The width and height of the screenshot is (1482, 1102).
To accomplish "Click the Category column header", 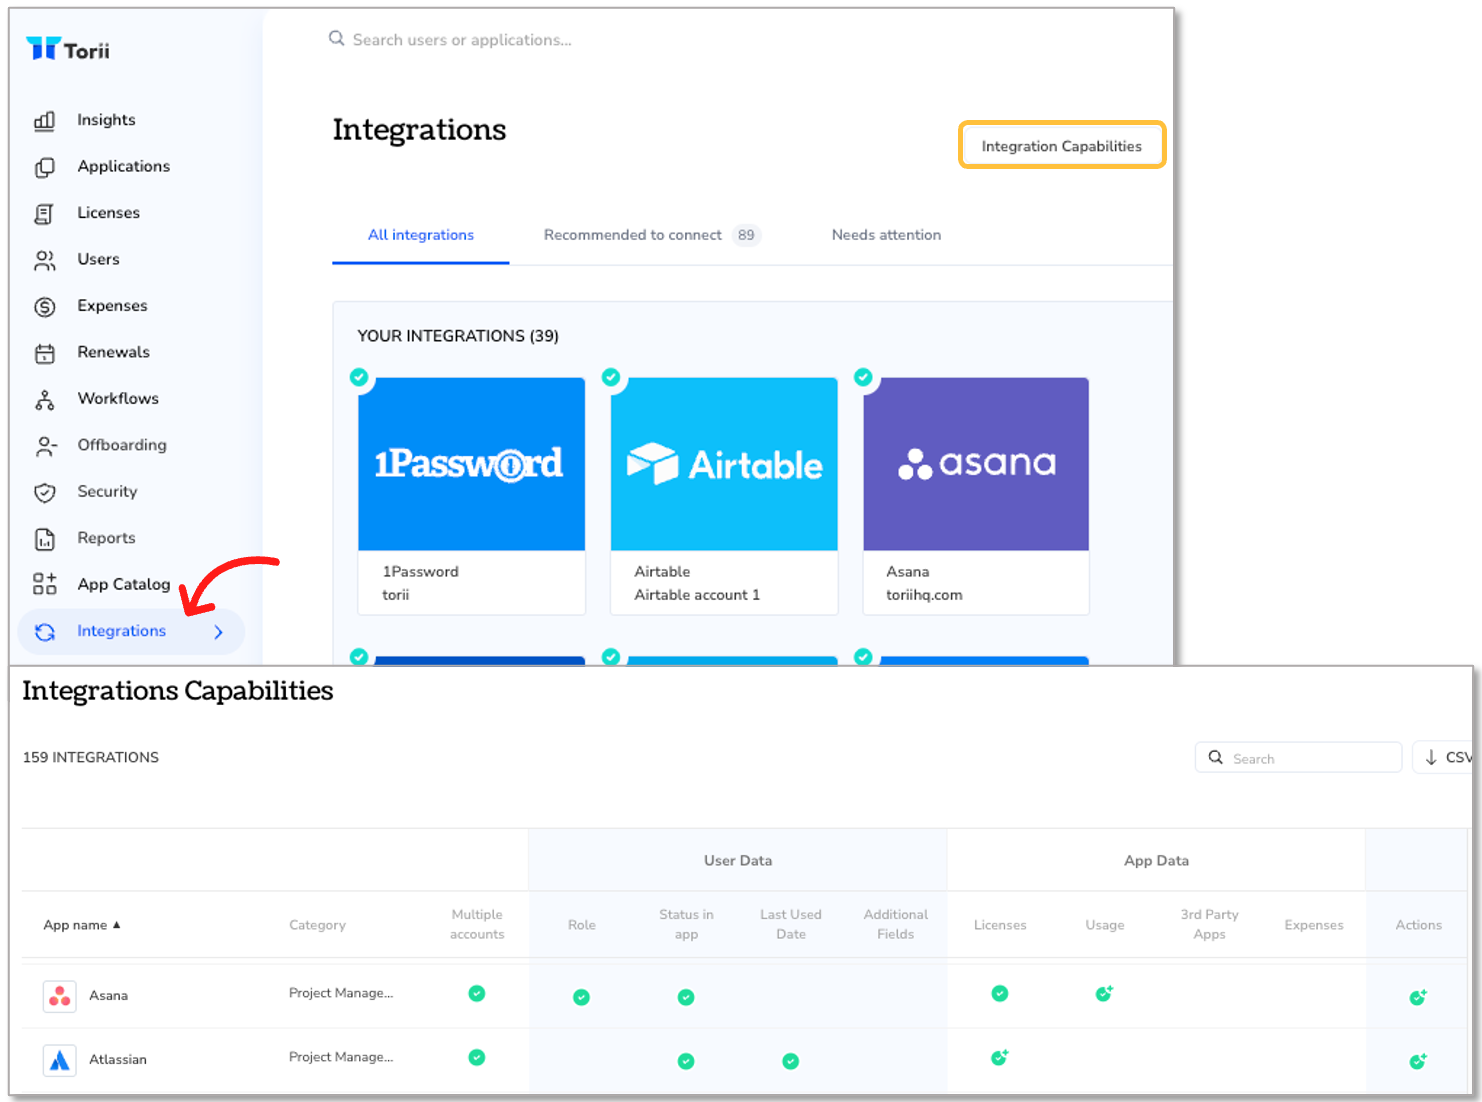I will (x=317, y=925).
